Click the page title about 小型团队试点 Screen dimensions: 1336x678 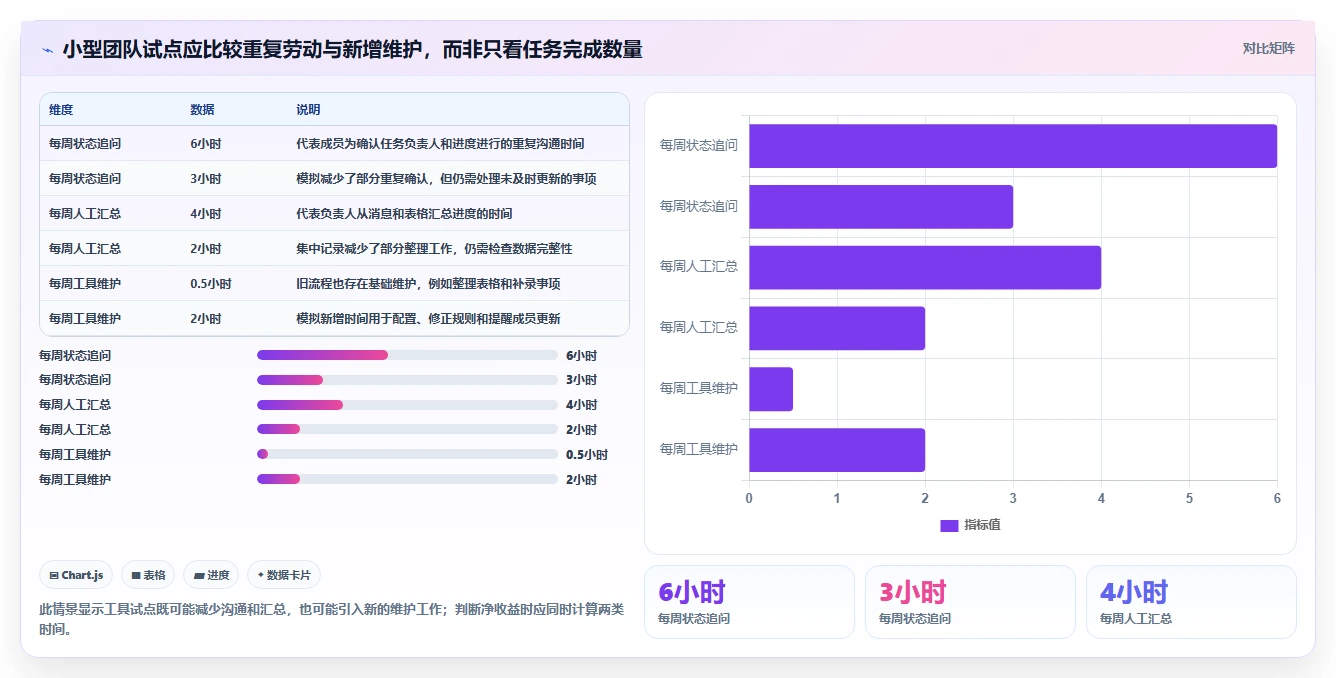[x=352, y=49]
